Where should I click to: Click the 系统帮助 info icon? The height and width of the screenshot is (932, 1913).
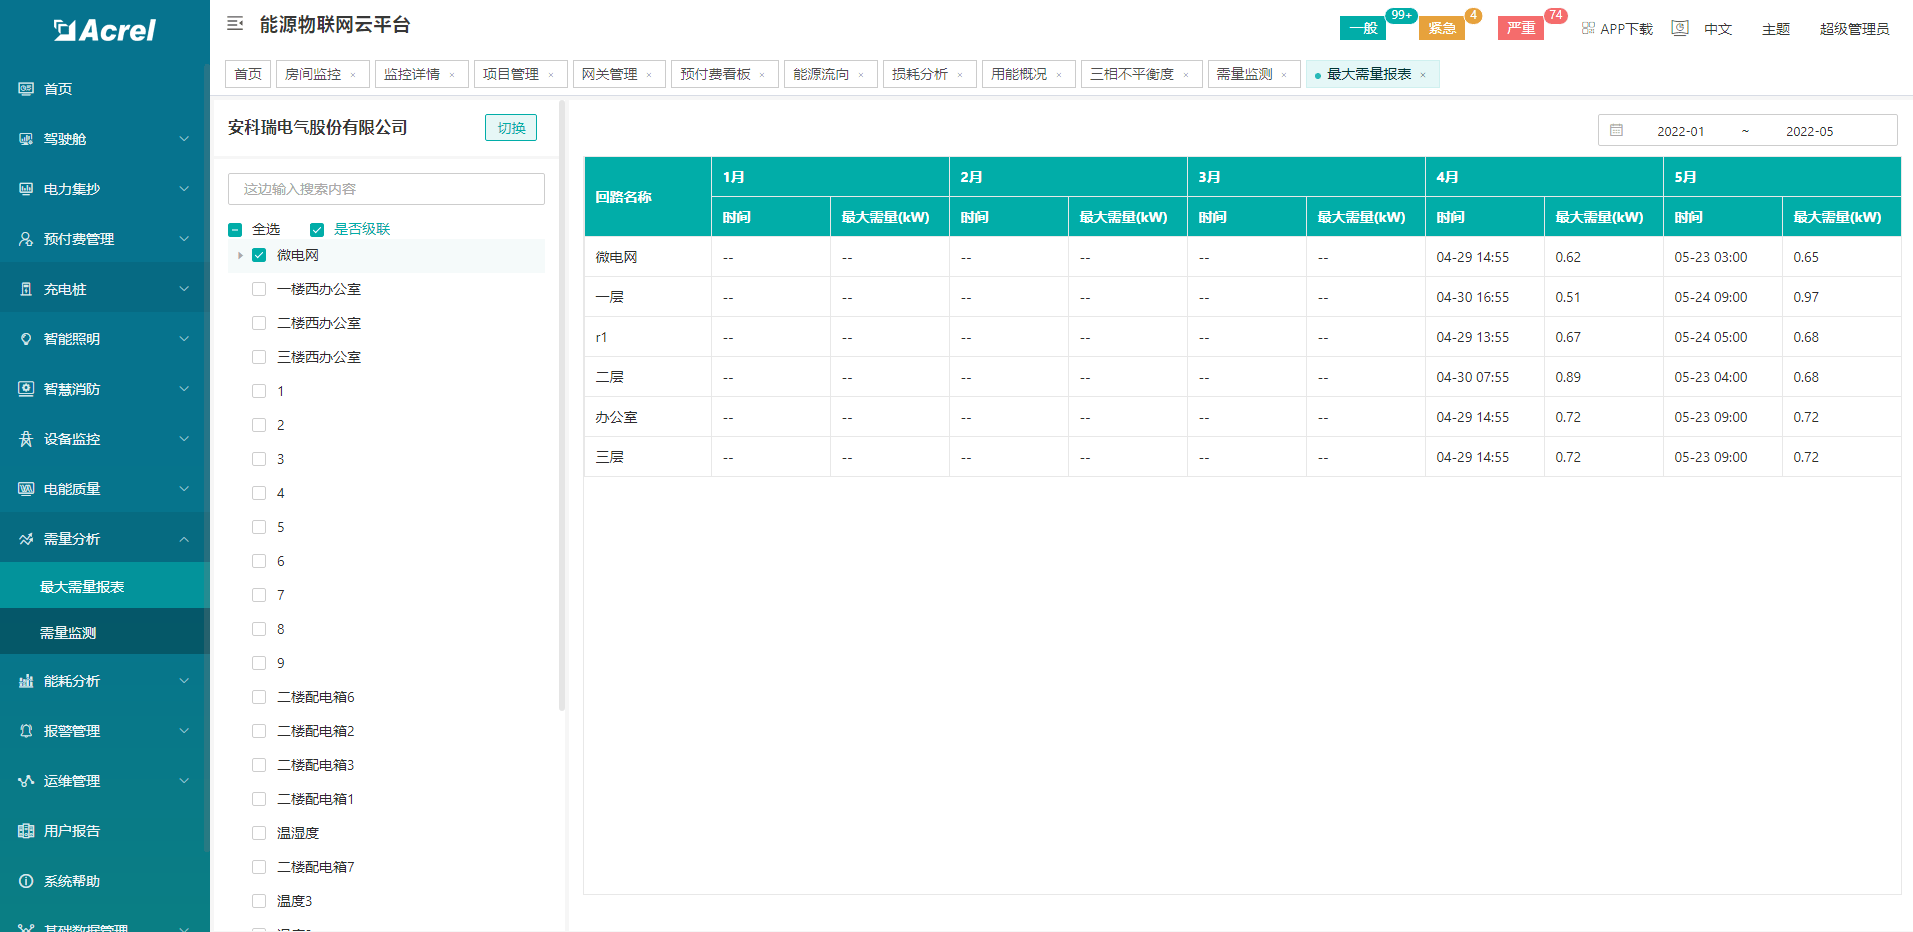(x=26, y=881)
